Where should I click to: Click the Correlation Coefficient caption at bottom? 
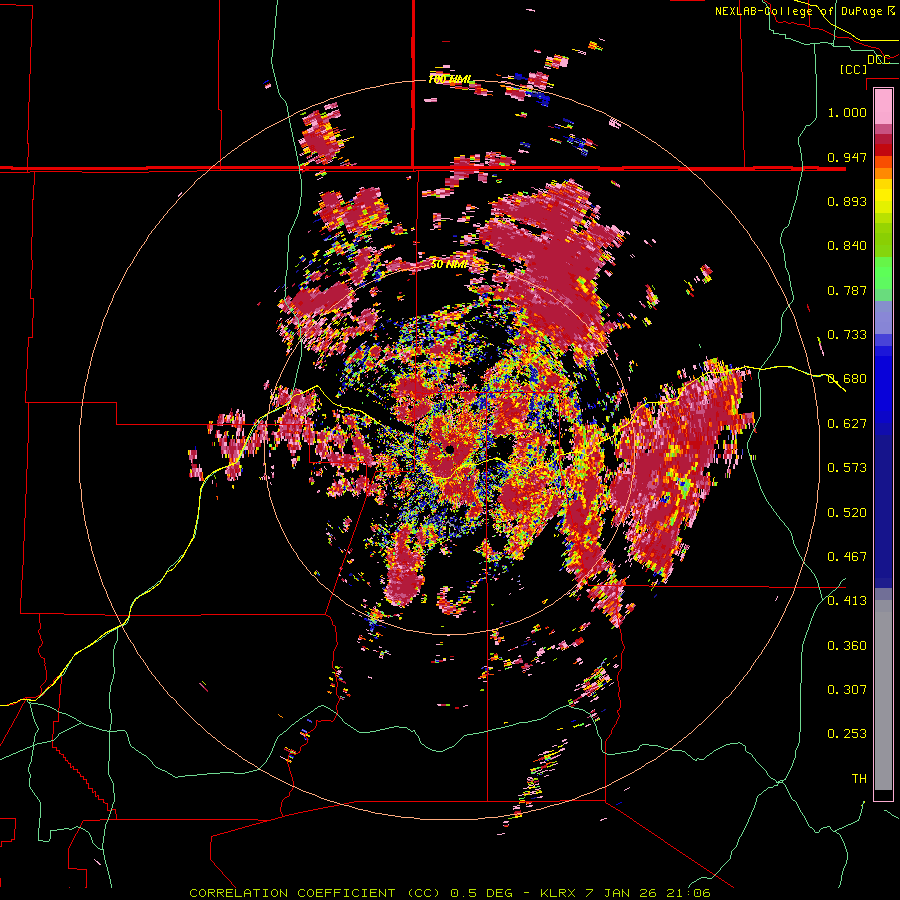[x=450, y=893]
